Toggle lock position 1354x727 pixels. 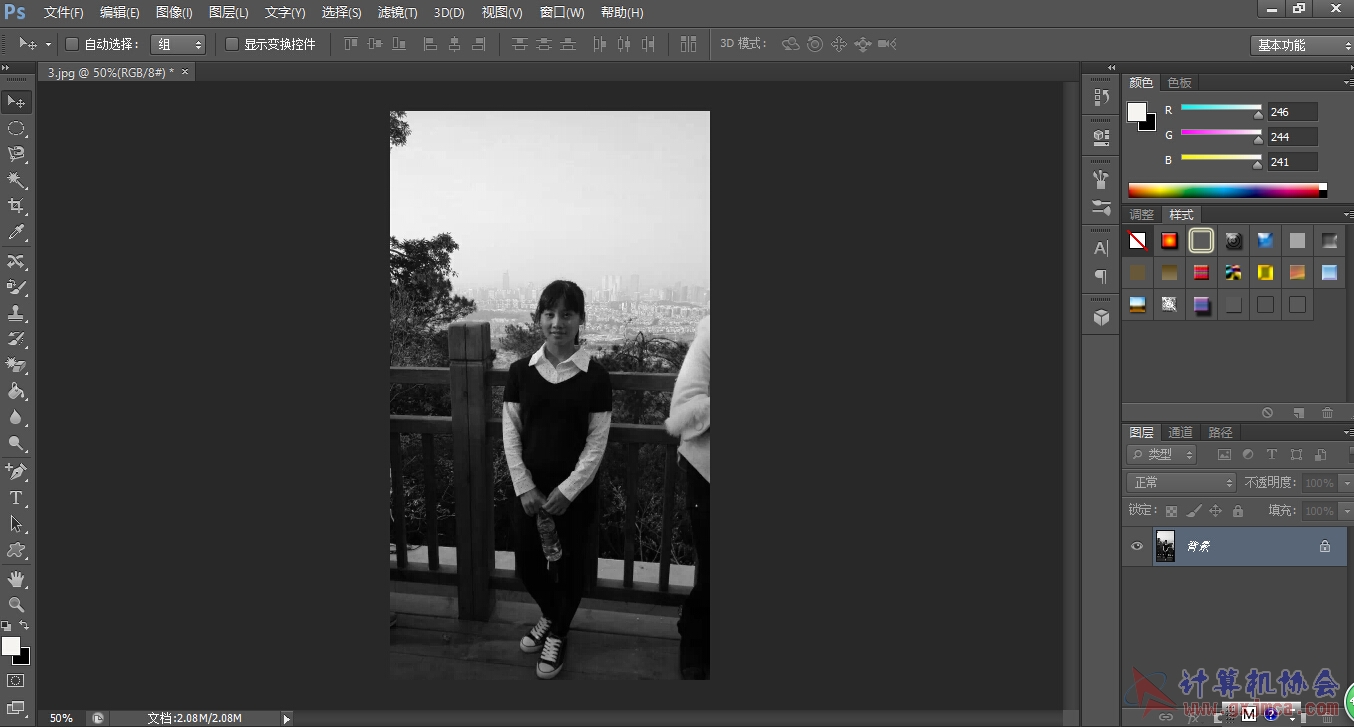click(1216, 511)
